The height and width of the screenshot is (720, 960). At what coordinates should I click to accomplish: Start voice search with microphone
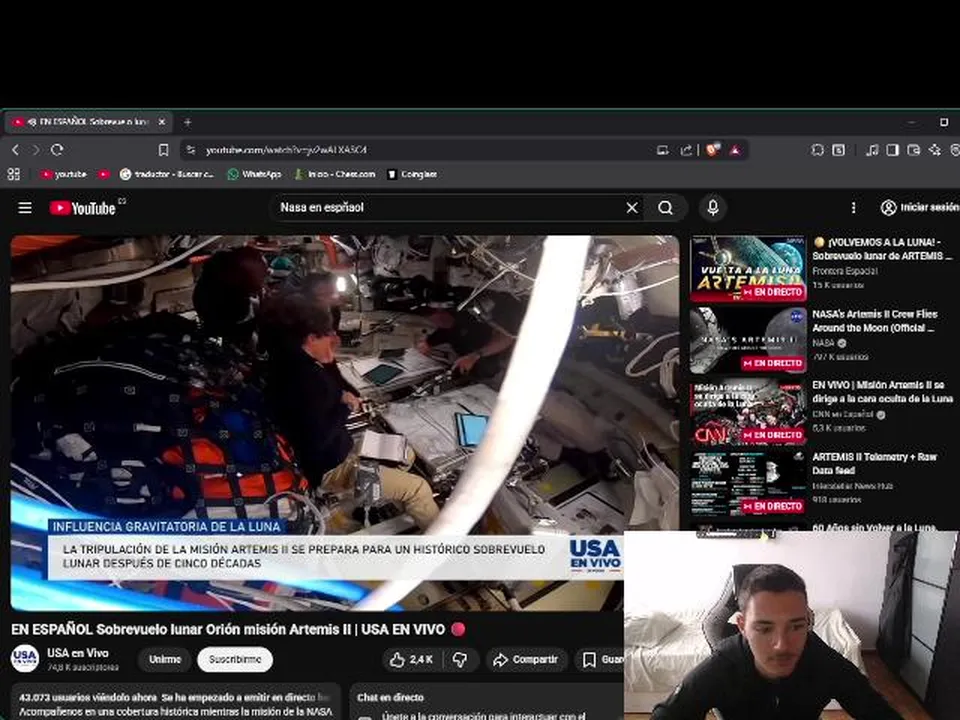click(713, 208)
